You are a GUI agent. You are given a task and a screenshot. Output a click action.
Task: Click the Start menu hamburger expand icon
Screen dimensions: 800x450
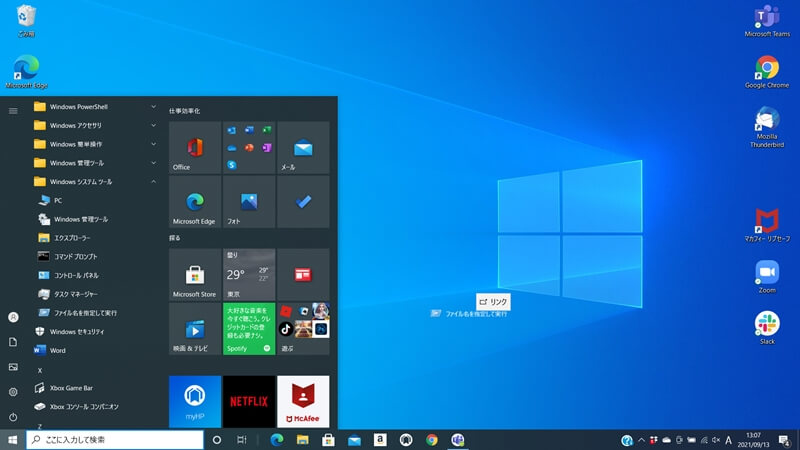[13, 111]
